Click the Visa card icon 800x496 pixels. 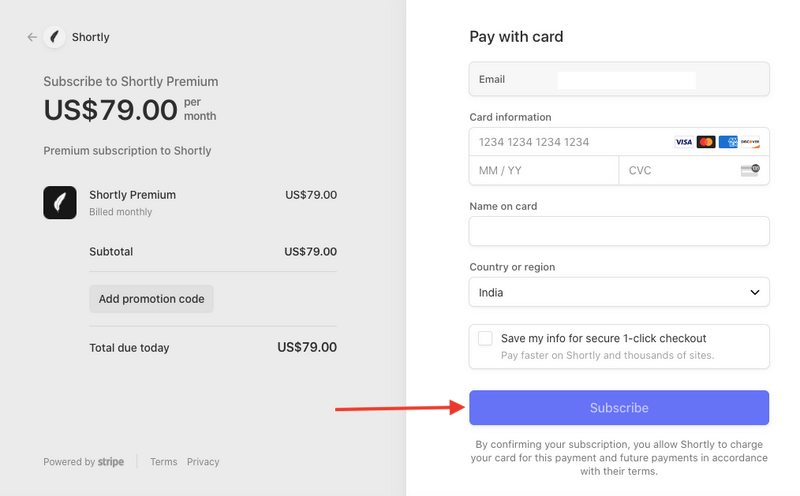point(684,142)
